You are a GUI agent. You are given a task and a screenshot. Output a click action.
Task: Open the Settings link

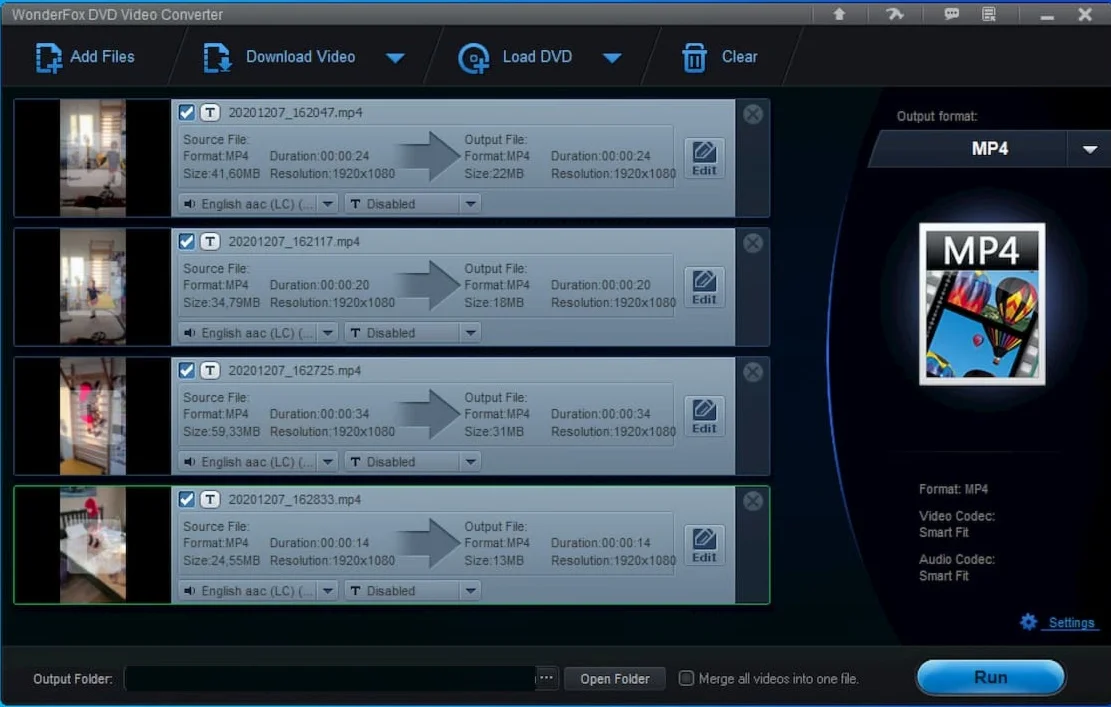coord(1071,623)
